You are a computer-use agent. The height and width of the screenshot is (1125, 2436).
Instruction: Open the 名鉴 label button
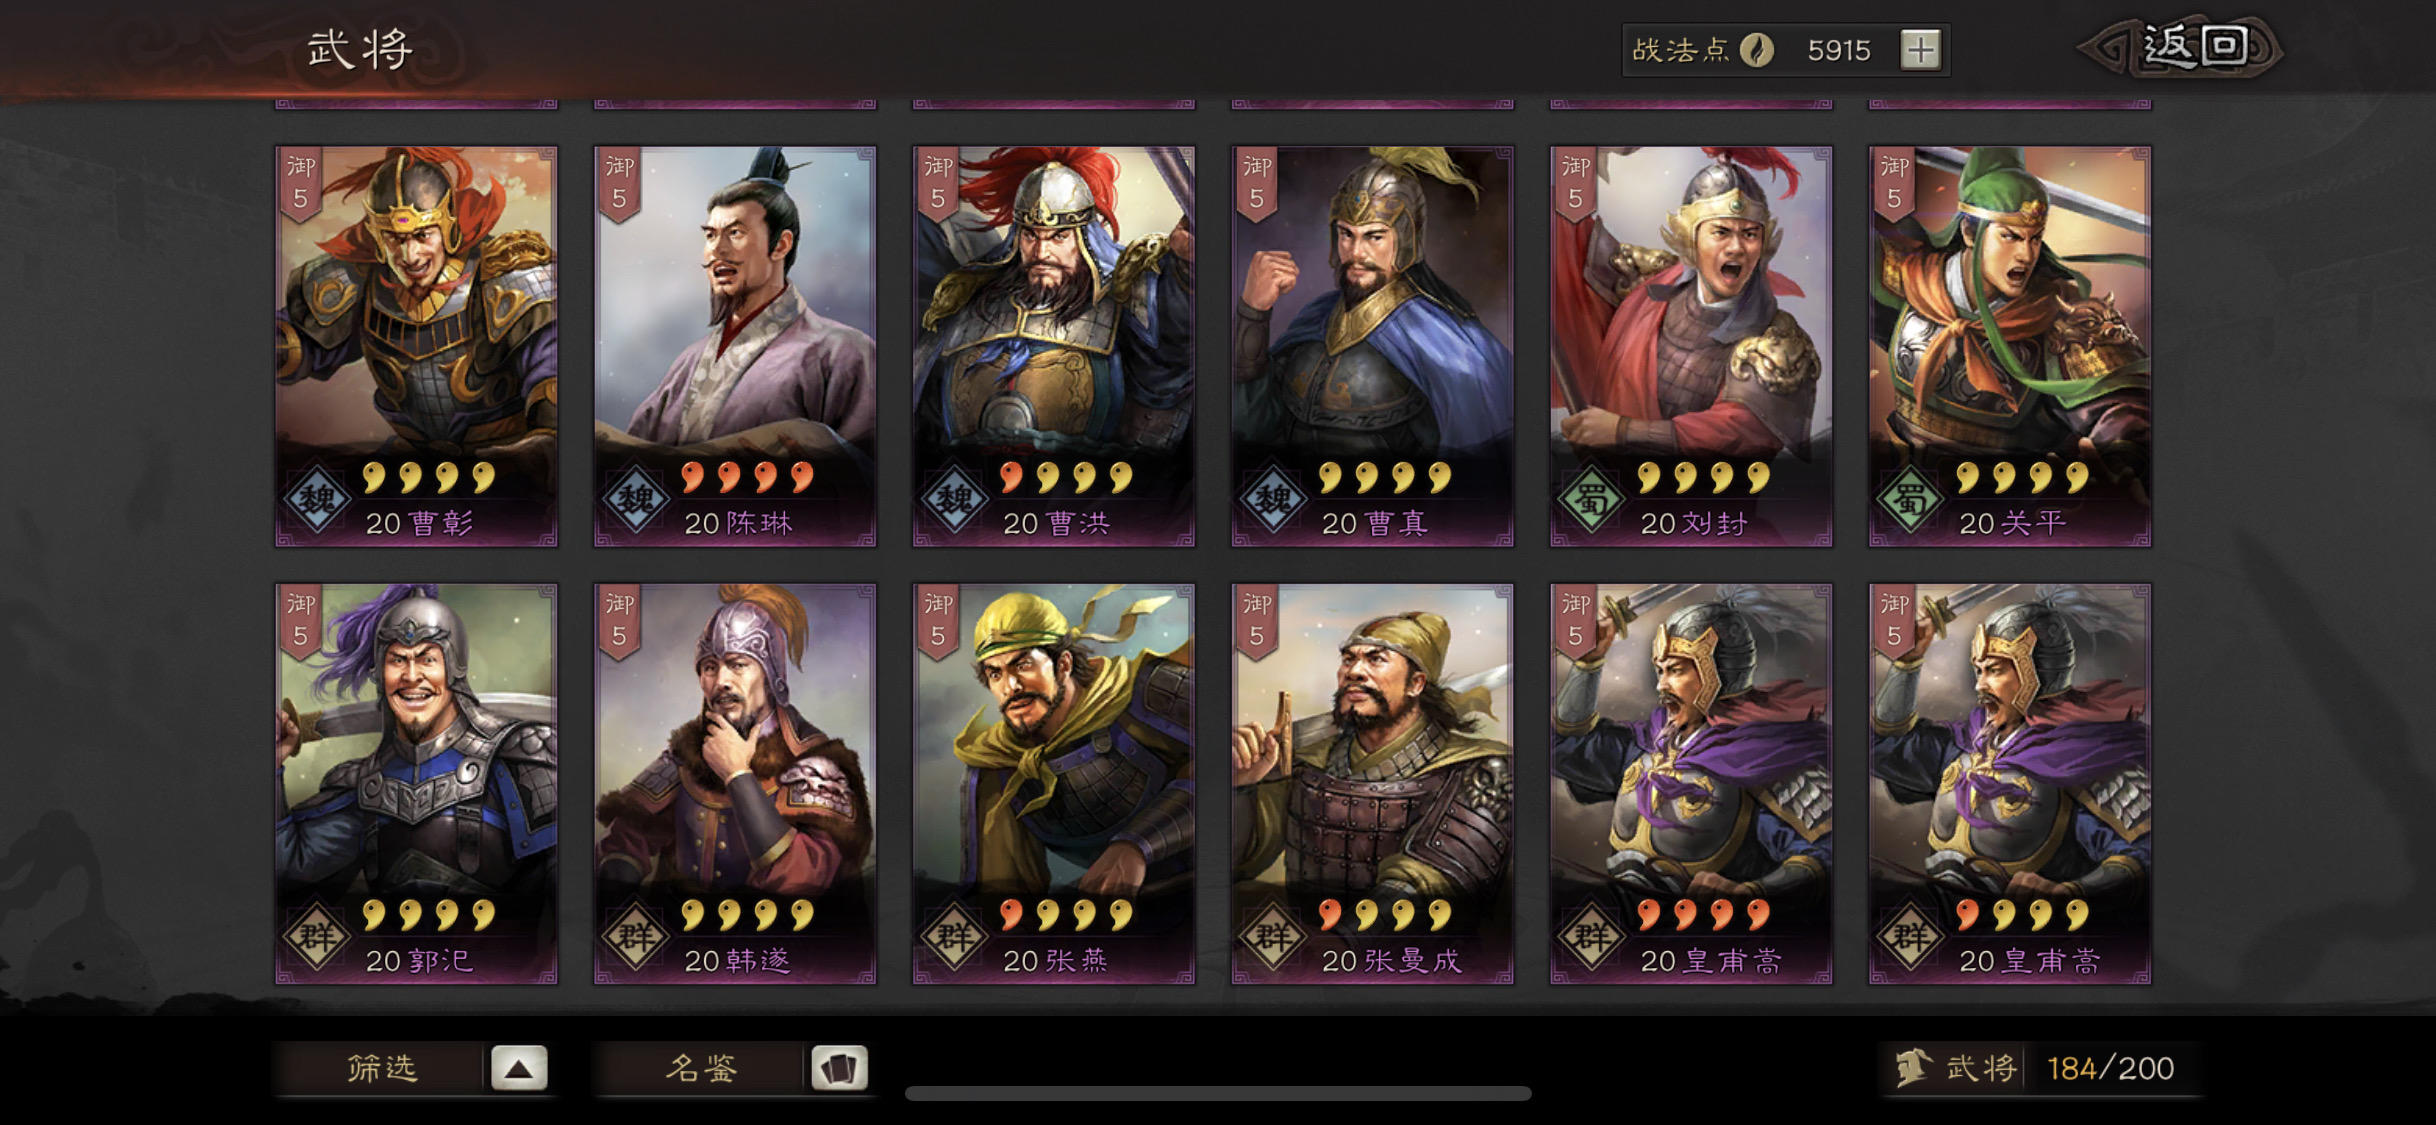(x=700, y=1068)
